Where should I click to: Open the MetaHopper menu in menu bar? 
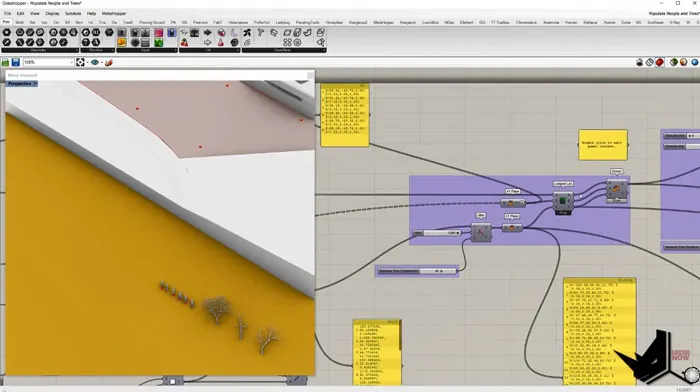114,13
